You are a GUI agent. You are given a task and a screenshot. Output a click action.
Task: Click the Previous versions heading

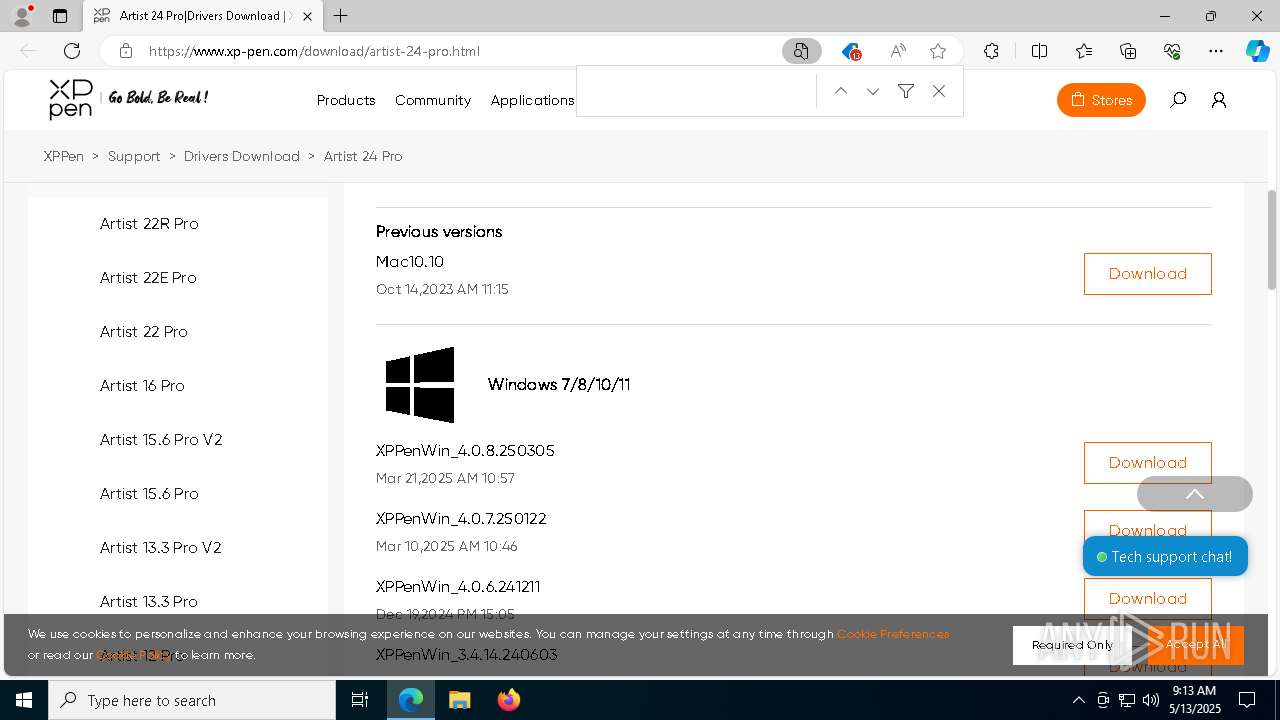[439, 232]
